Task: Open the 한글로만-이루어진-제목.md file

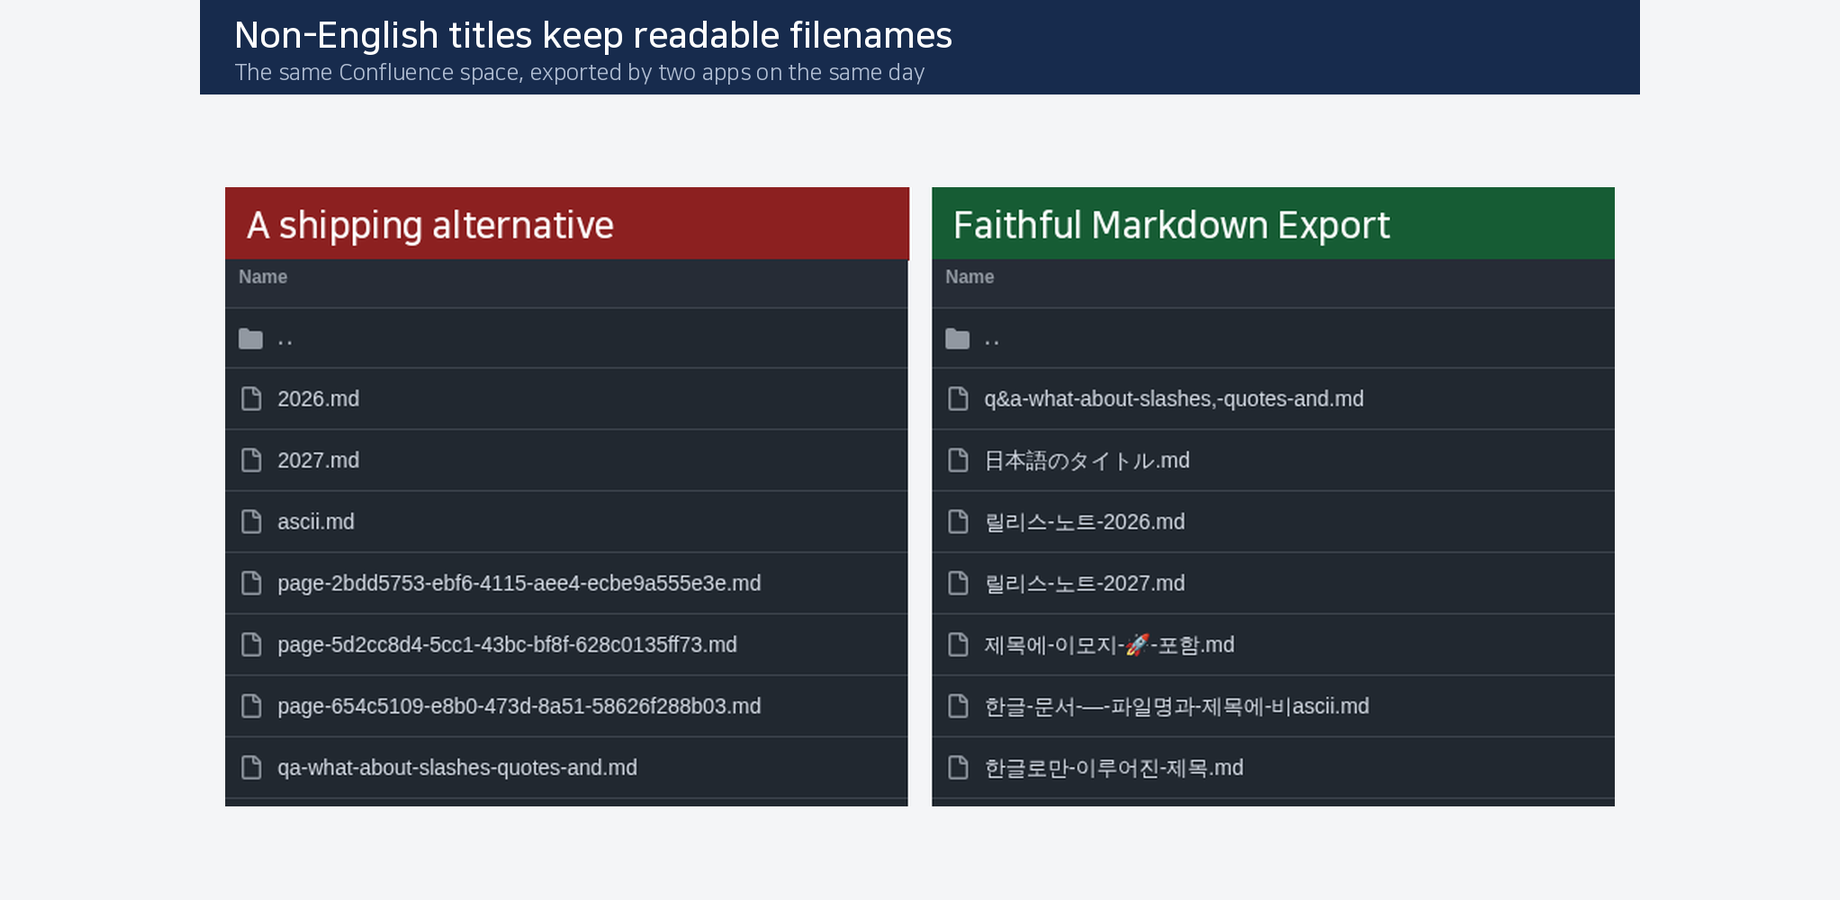Action: (x=1114, y=768)
